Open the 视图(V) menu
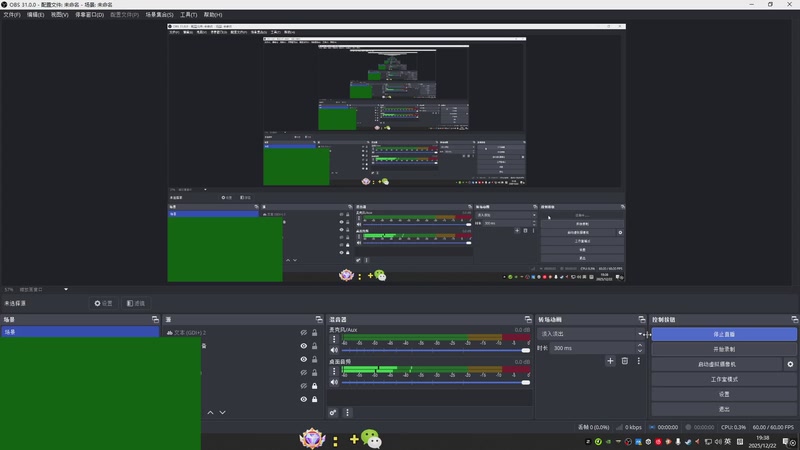 click(x=59, y=15)
